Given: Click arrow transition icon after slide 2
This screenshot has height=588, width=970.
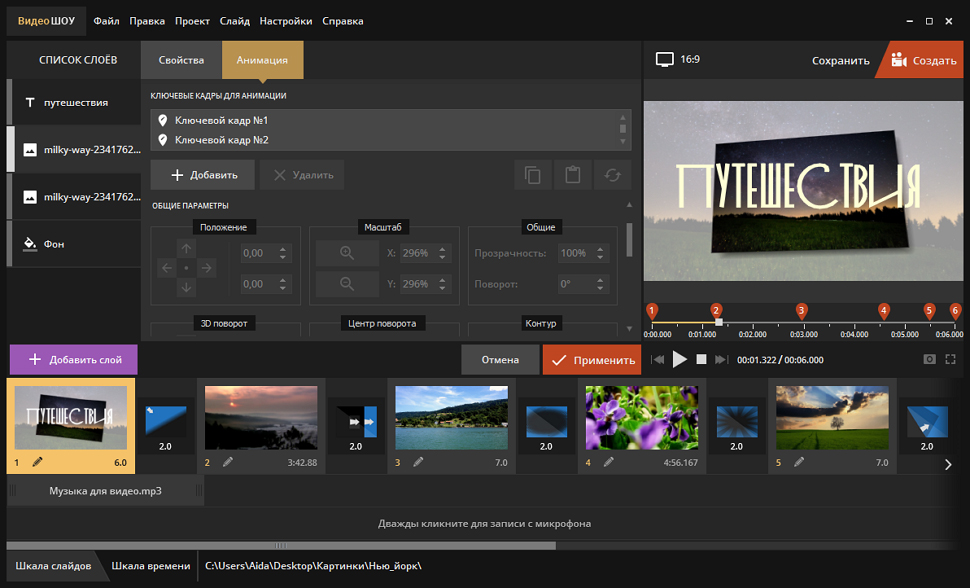Looking at the screenshot, I should [x=356, y=422].
